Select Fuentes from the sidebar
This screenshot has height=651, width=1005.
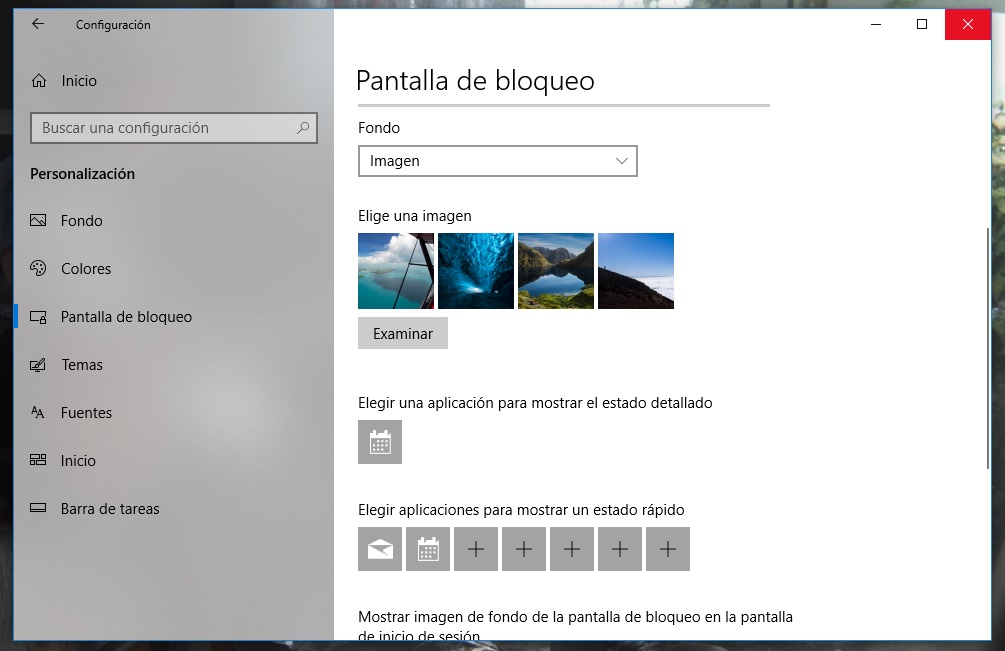(x=85, y=413)
